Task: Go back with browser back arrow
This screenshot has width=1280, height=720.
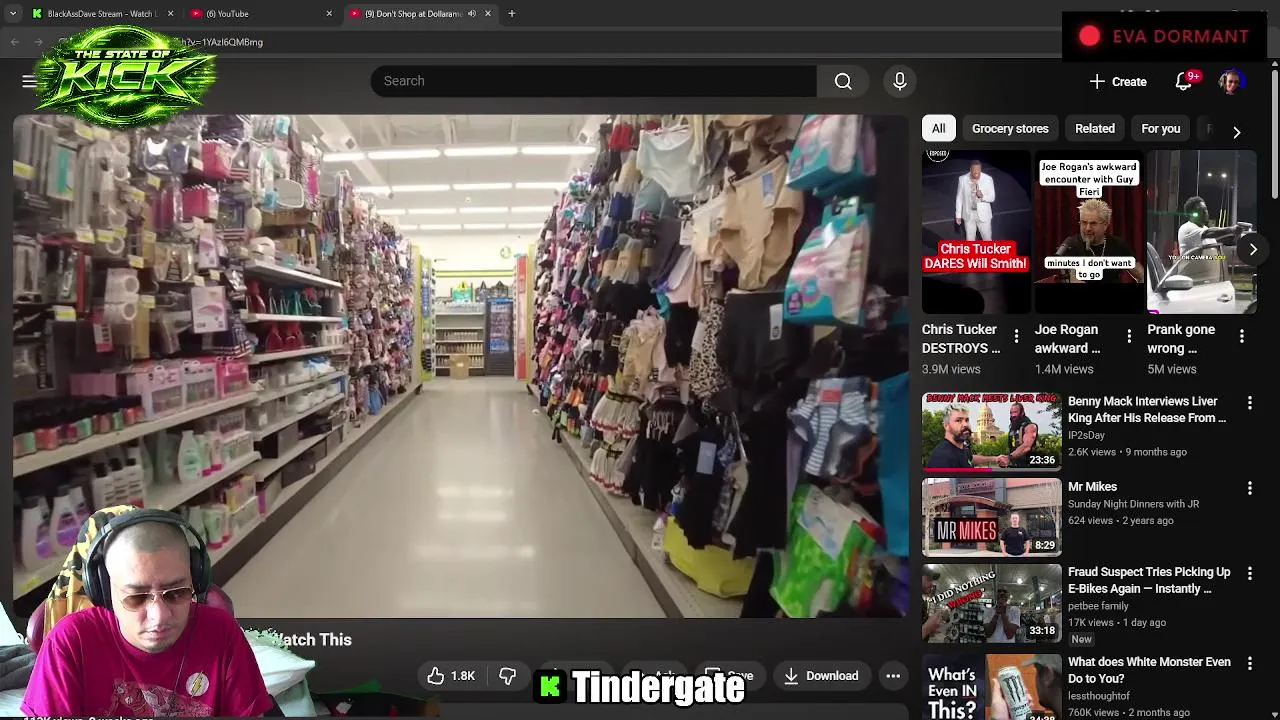Action: tap(15, 42)
